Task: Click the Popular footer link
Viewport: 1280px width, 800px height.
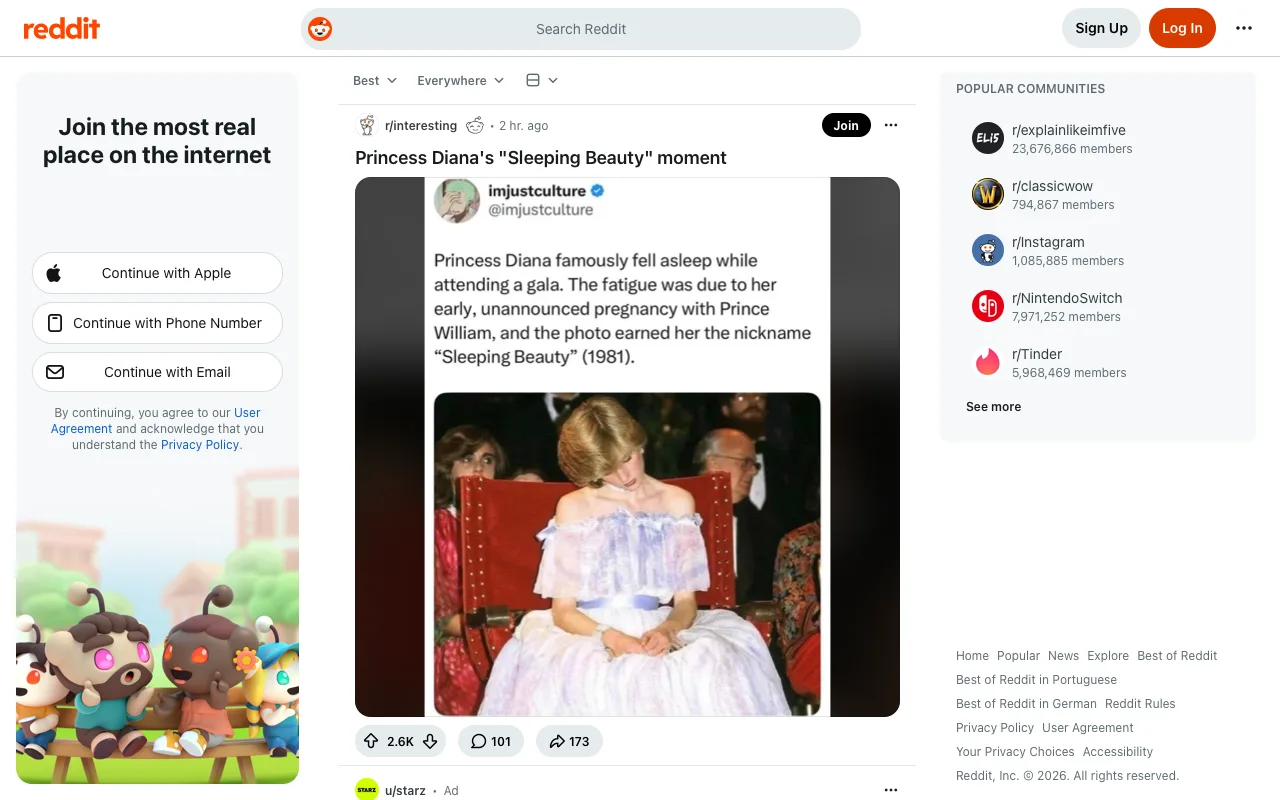Action: click(x=1018, y=656)
